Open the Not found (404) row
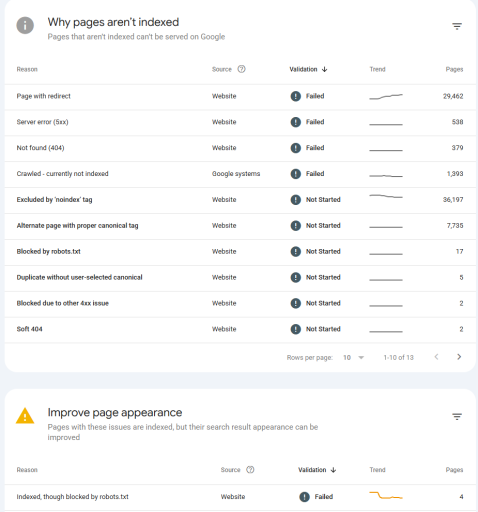 click(x=240, y=148)
